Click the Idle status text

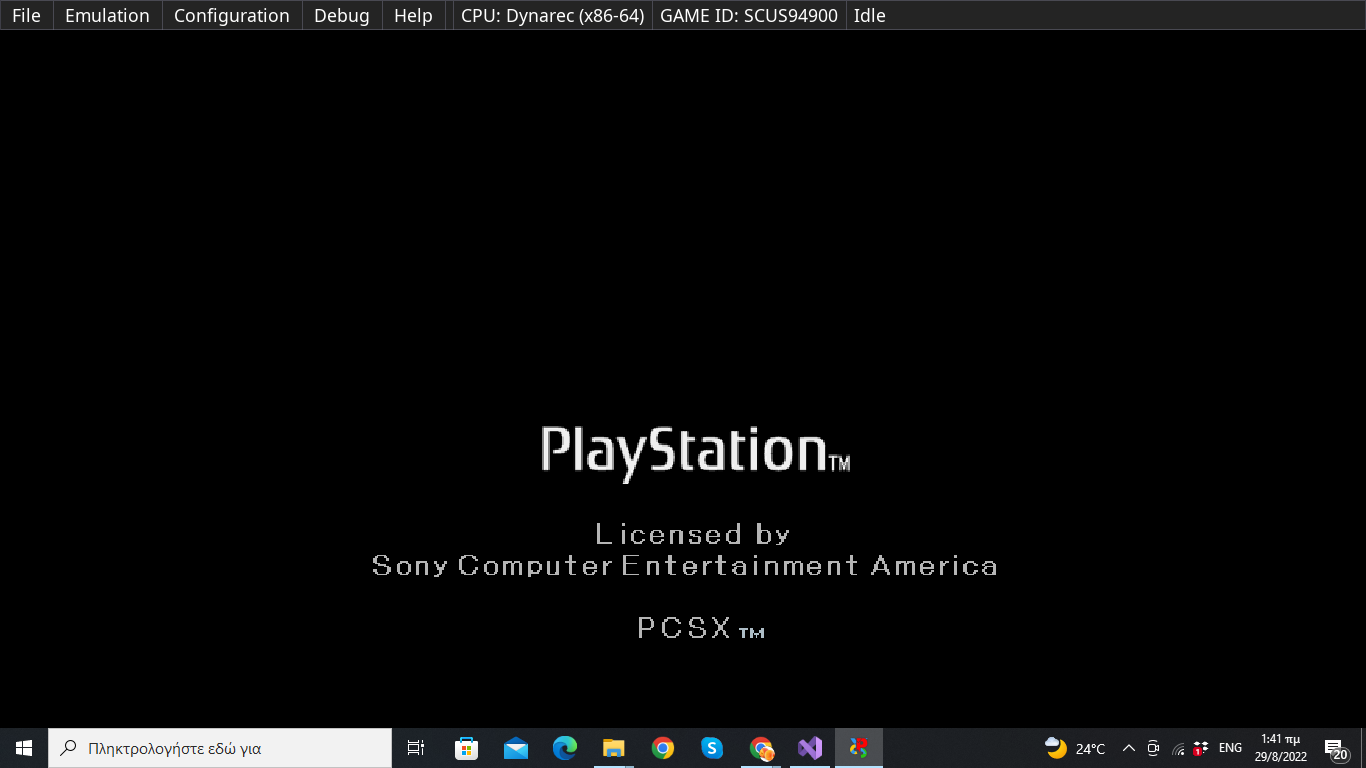(870, 16)
